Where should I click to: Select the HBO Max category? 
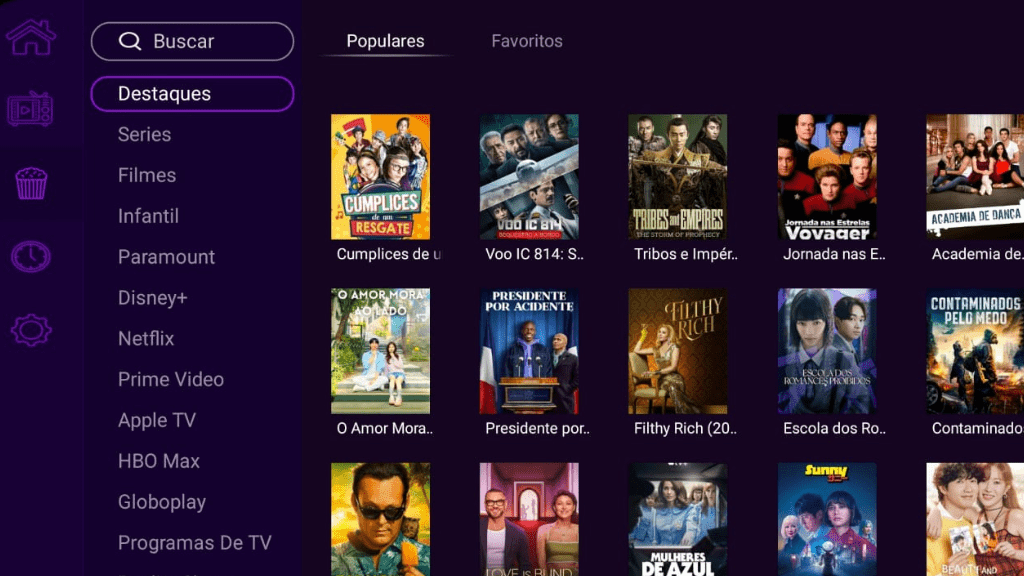pos(159,461)
